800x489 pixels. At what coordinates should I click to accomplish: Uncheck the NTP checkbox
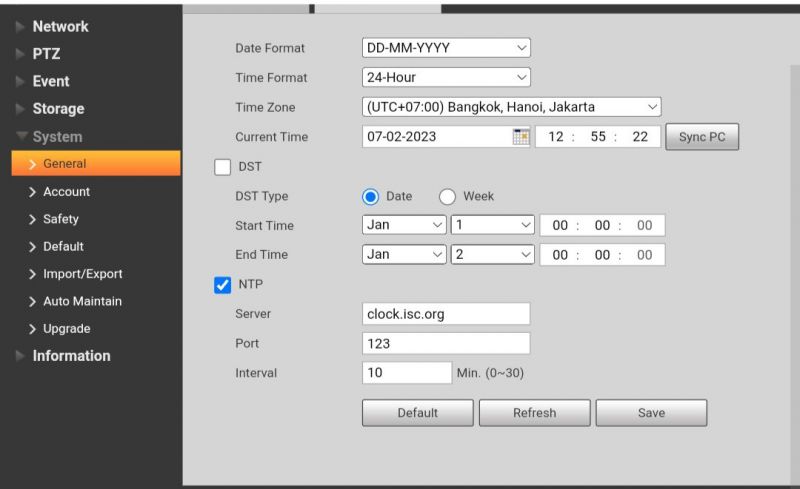click(224, 285)
